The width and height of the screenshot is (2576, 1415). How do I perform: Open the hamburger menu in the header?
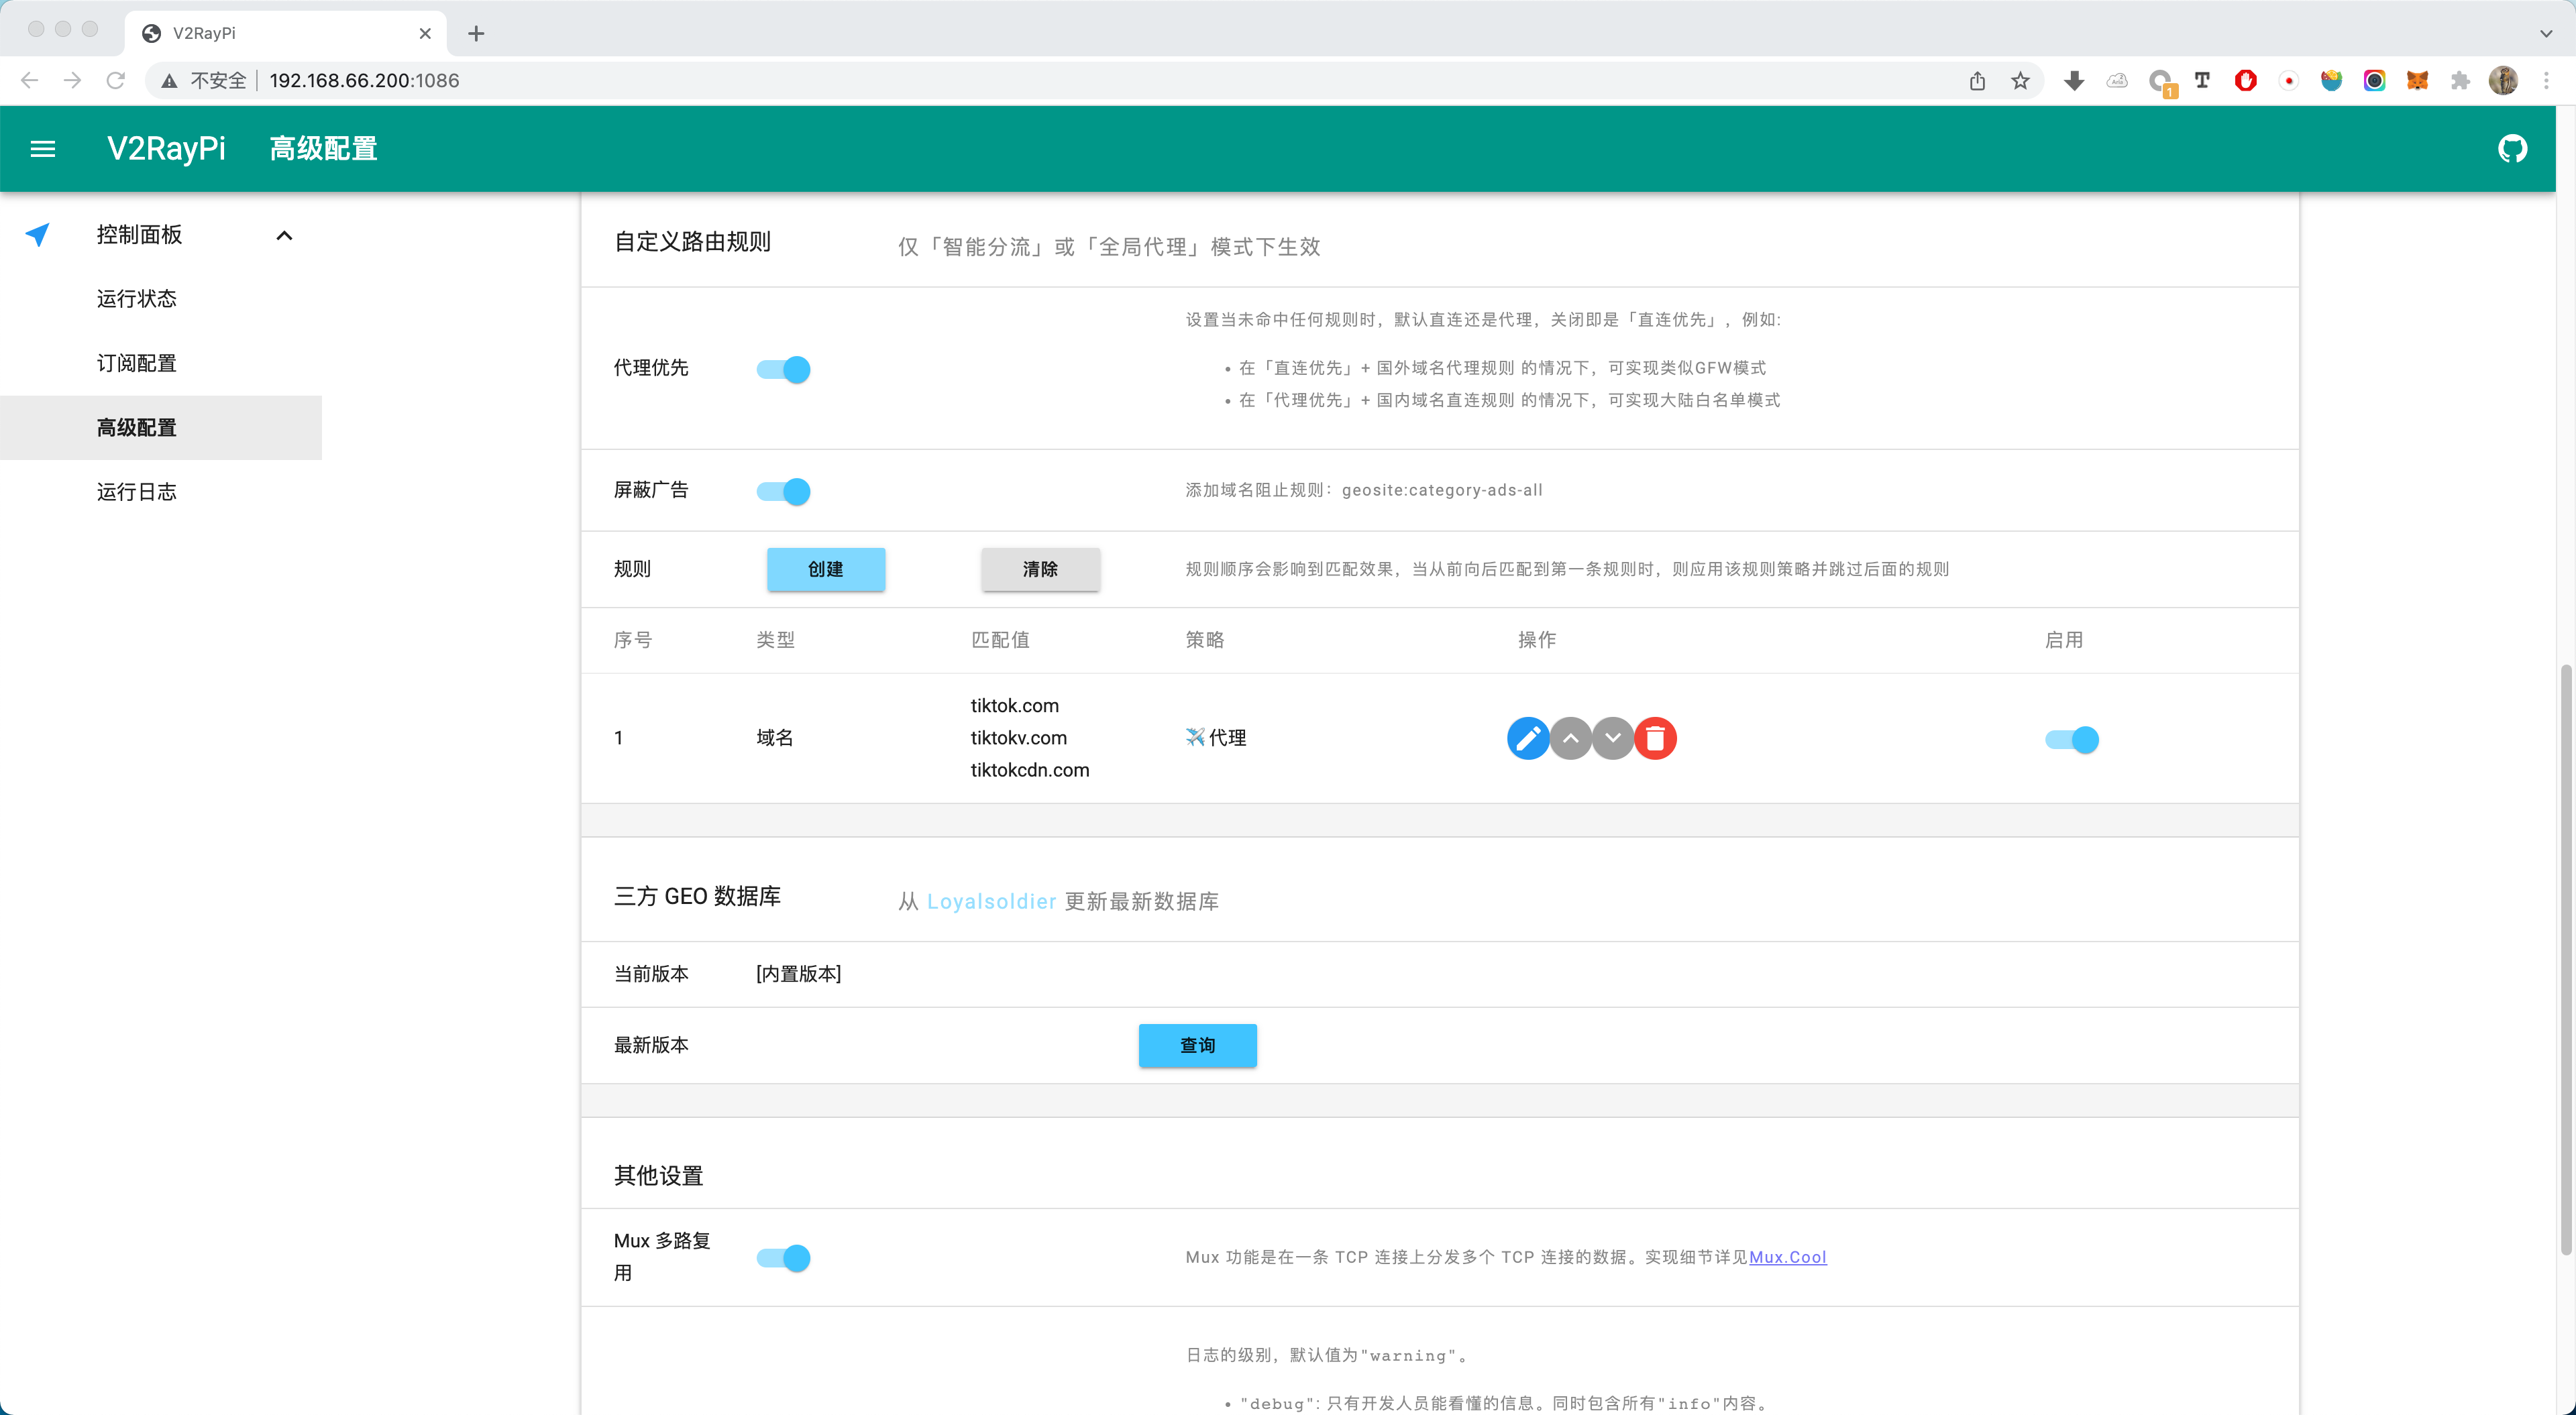[43, 149]
